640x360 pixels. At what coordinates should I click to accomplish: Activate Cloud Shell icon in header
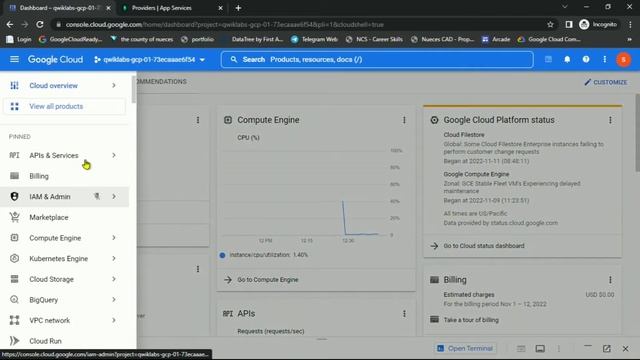(x=548, y=60)
